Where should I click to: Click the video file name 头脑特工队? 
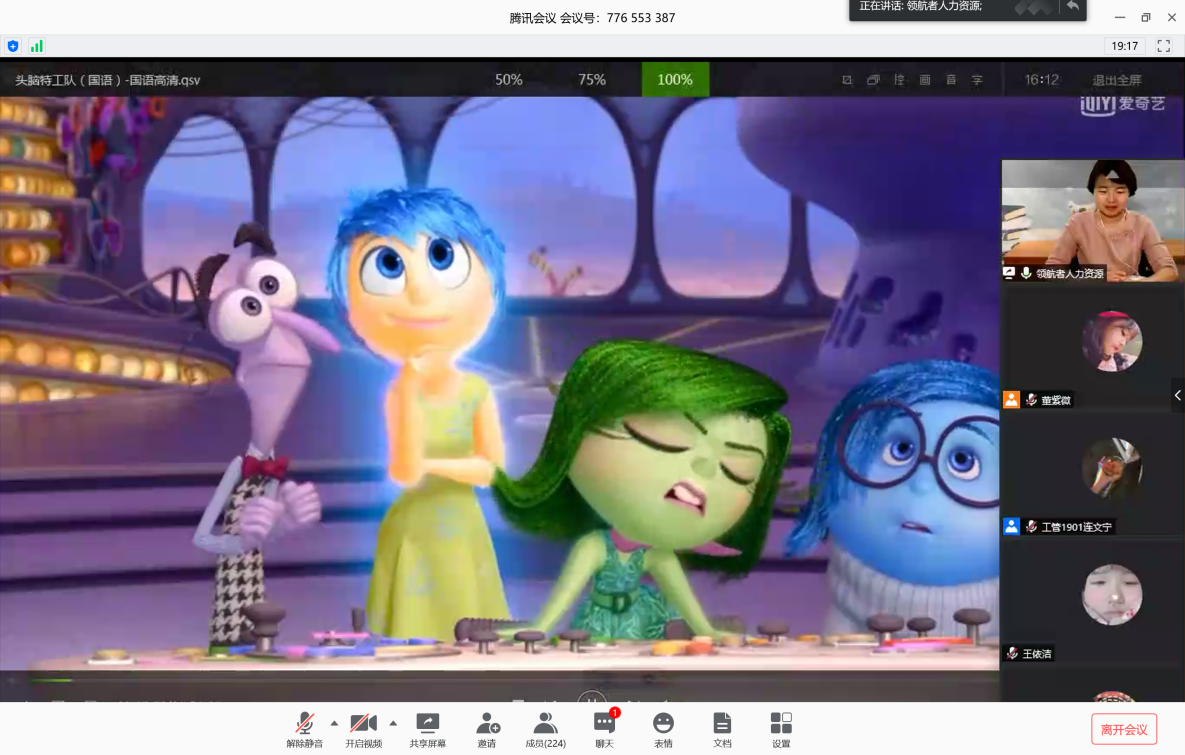[107, 80]
